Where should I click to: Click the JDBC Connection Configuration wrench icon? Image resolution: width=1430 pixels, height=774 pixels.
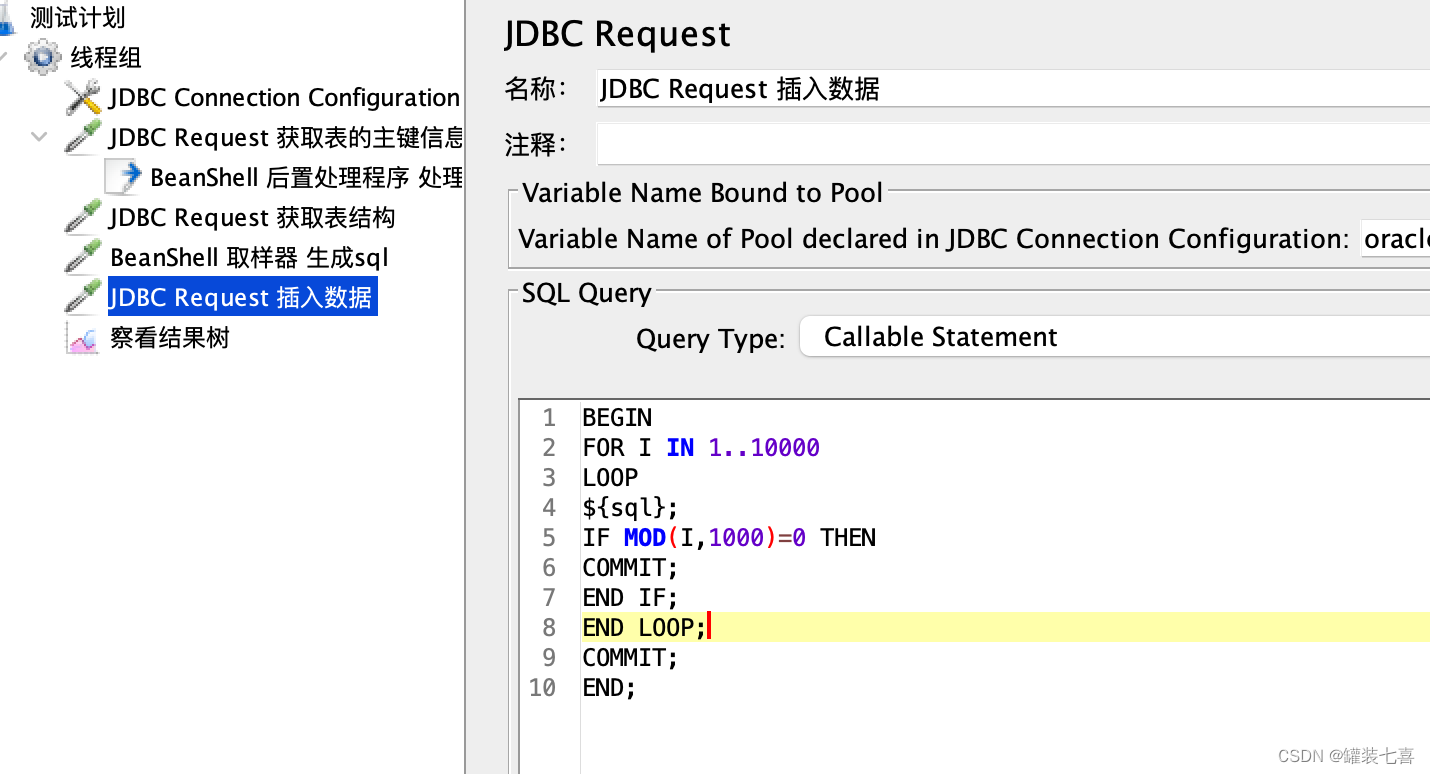(83, 97)
